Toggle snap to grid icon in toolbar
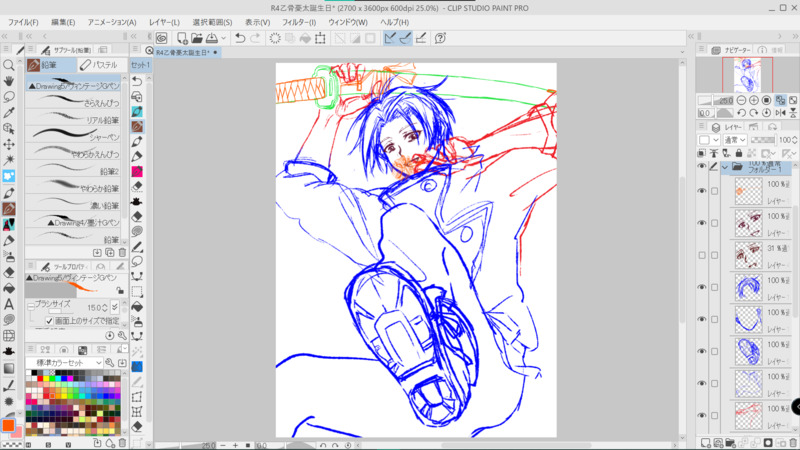Screen dimensions: 800x450 tap(421, 38)
